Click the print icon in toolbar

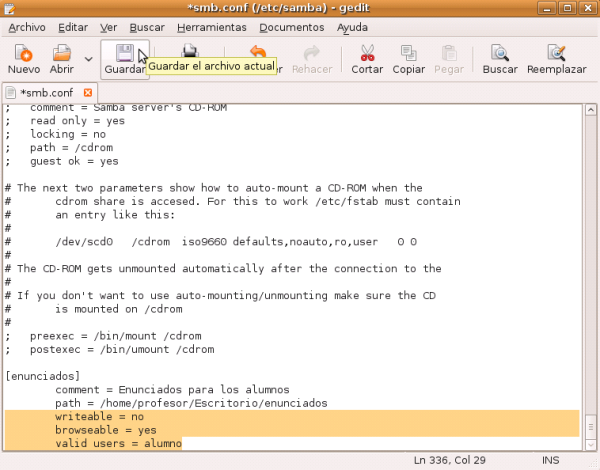click(x=190, y=53)
